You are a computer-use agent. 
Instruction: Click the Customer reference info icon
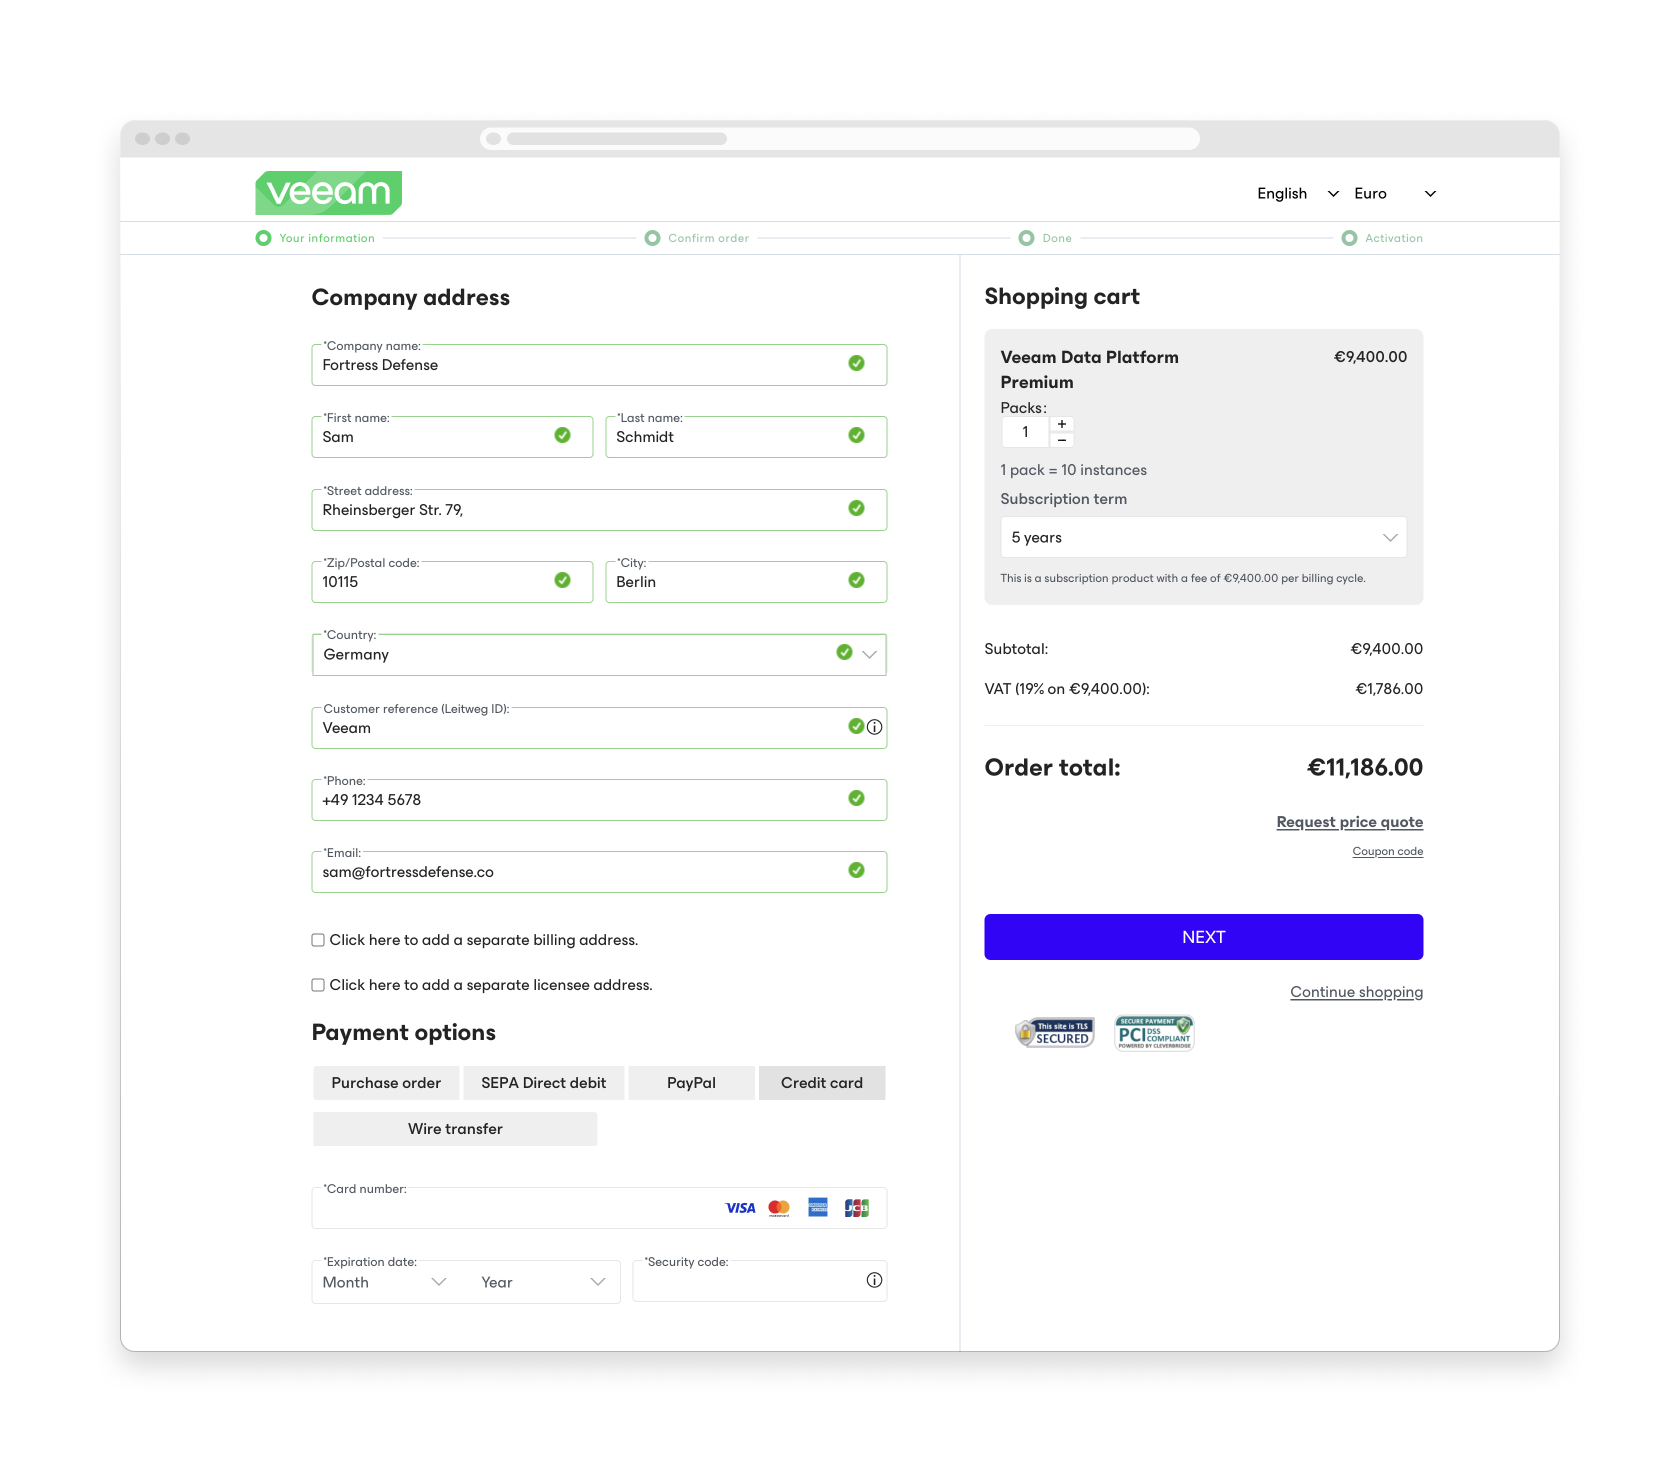pyautogui.click(x=875, y=727)
